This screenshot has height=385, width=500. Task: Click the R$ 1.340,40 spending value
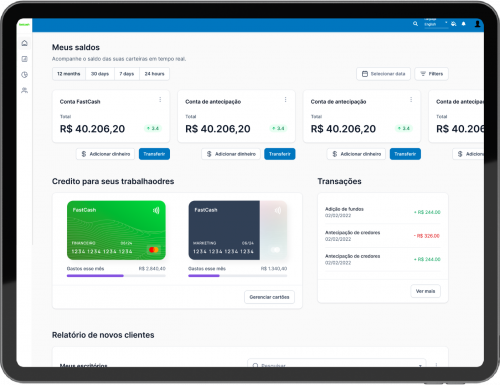click(x=274, y=268)
